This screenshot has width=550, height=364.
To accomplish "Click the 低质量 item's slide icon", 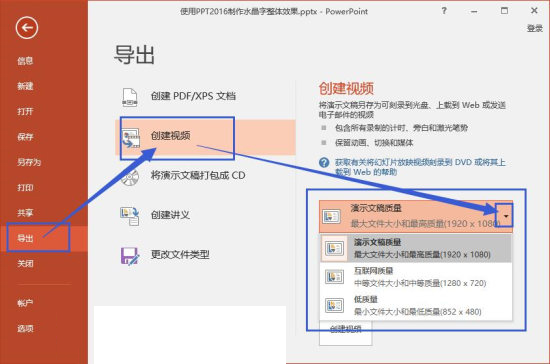I will point(334,306).
